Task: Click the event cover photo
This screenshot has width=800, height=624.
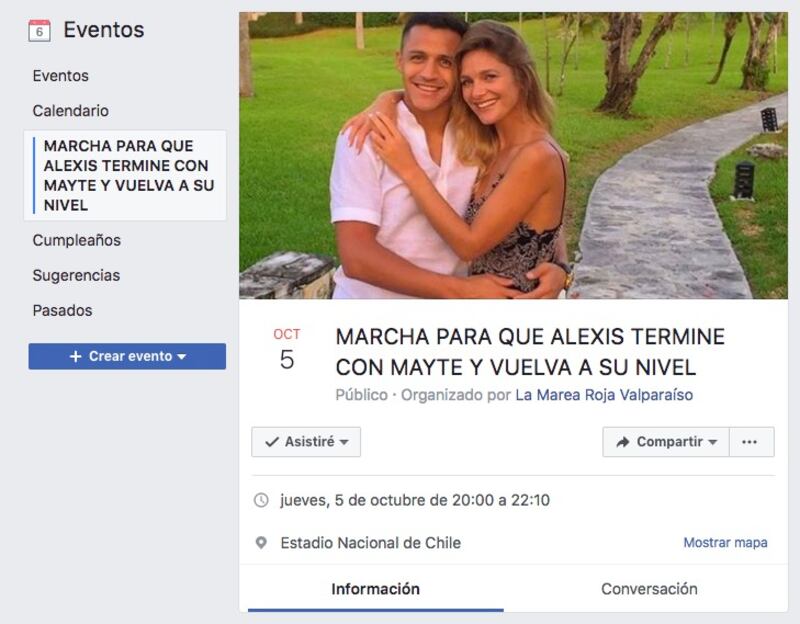Action: pyautogui.click(x=513, y=156)
